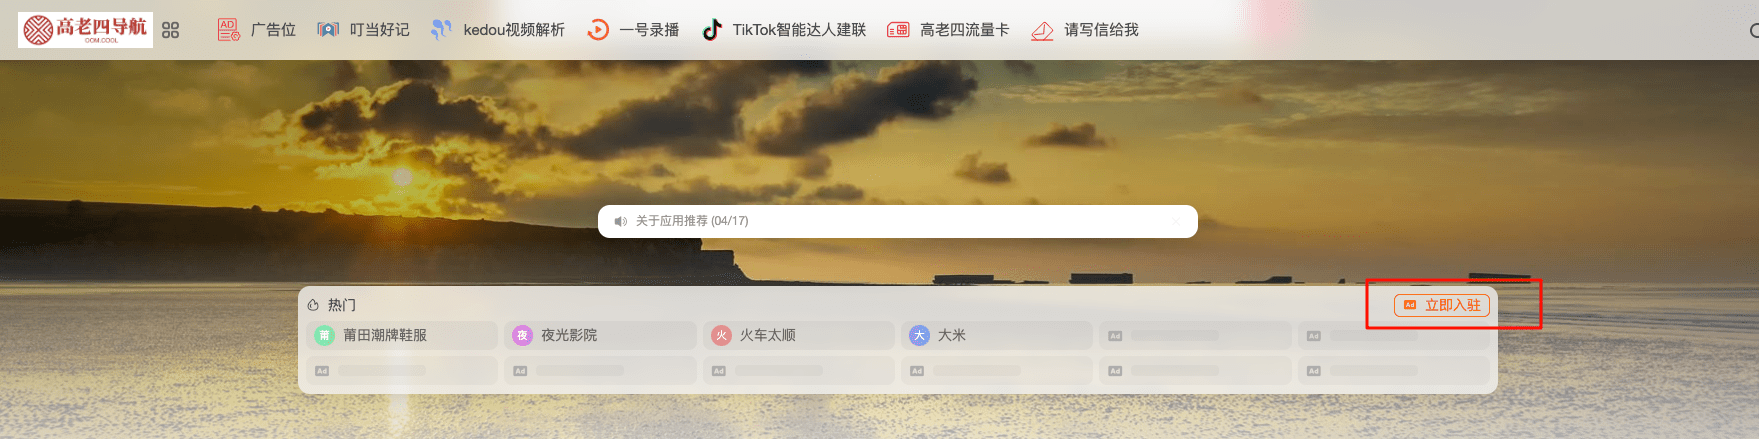Open the 大米 hot link
This screenshot has width=1759, height=439.
coord(996,335)
